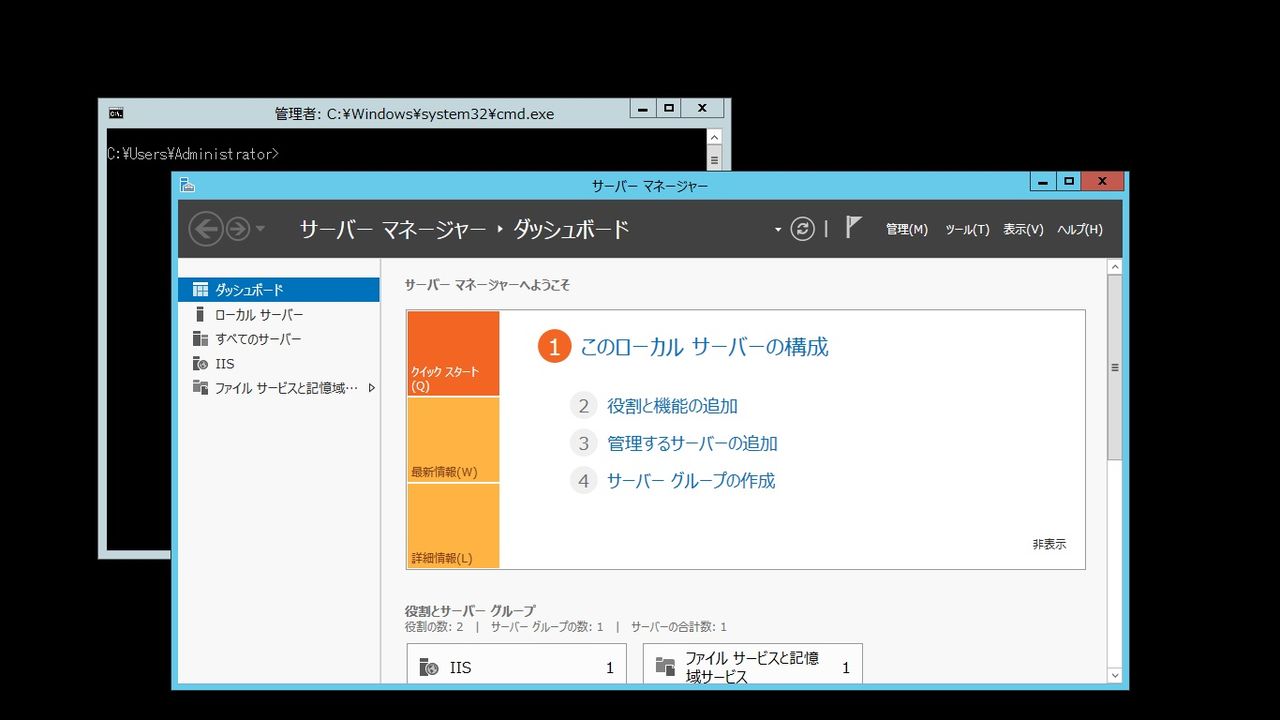Click the 役割の数: 2 text

434,627
